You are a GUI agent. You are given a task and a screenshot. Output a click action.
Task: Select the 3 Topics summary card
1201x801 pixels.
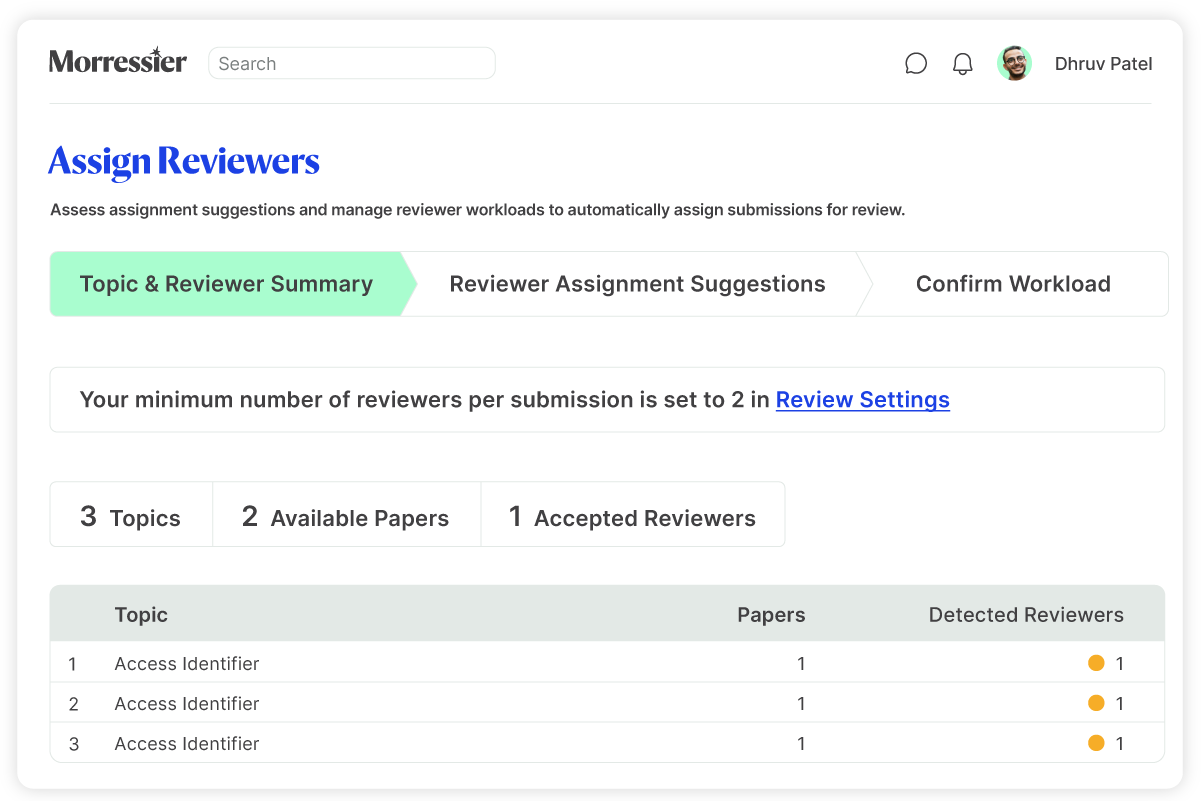(131, 516)
